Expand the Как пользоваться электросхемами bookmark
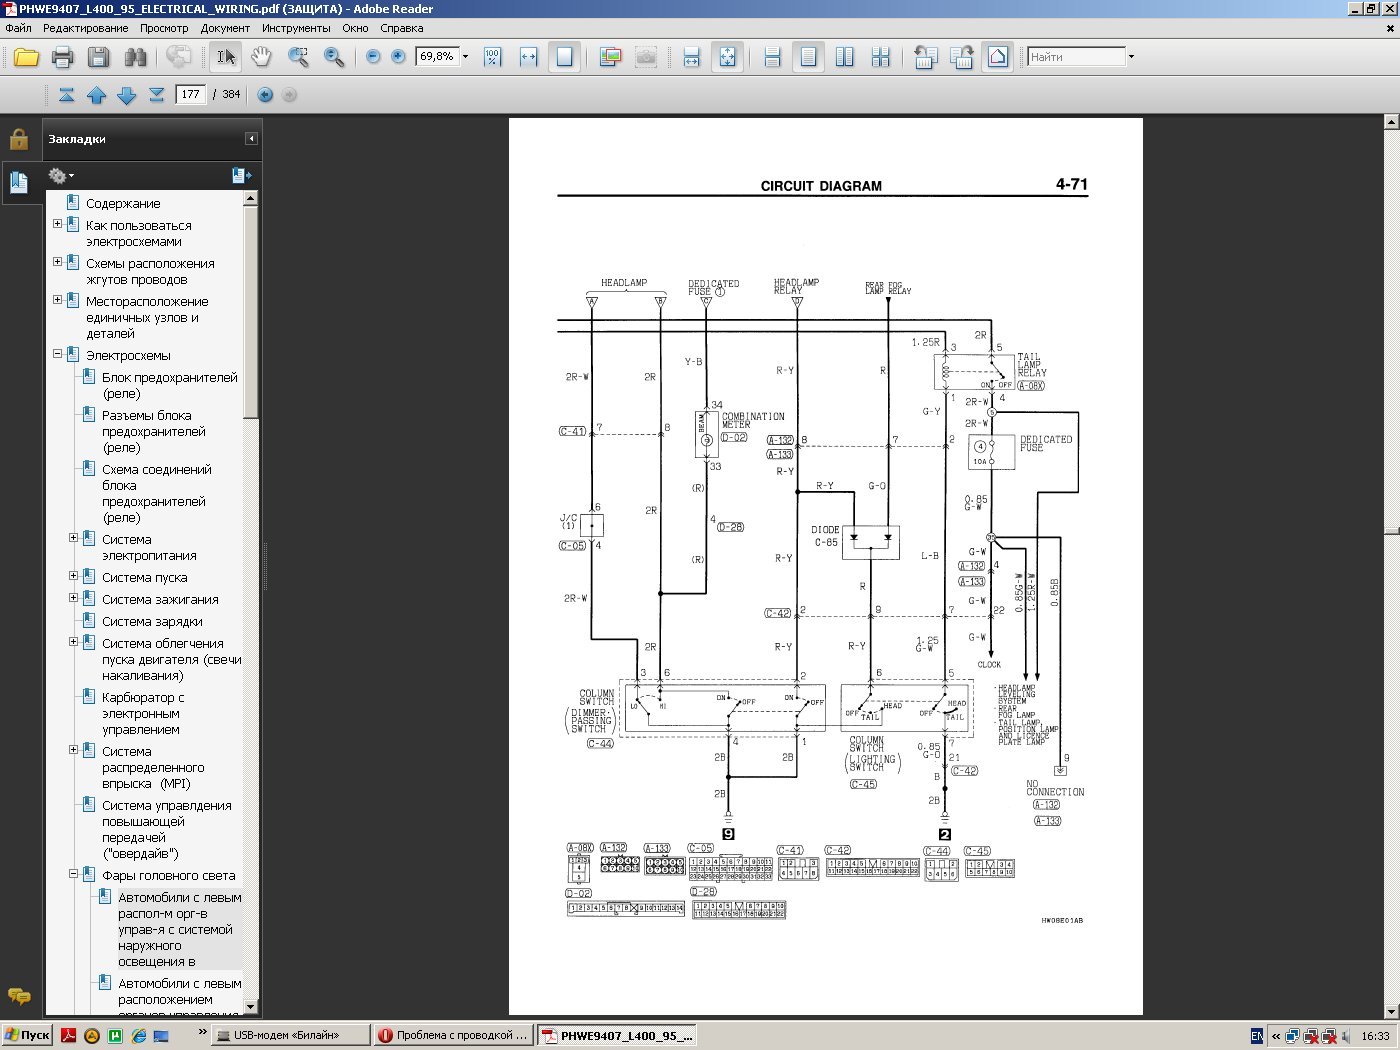This screenshot has width=1400, height=1050. click(57, 224)
